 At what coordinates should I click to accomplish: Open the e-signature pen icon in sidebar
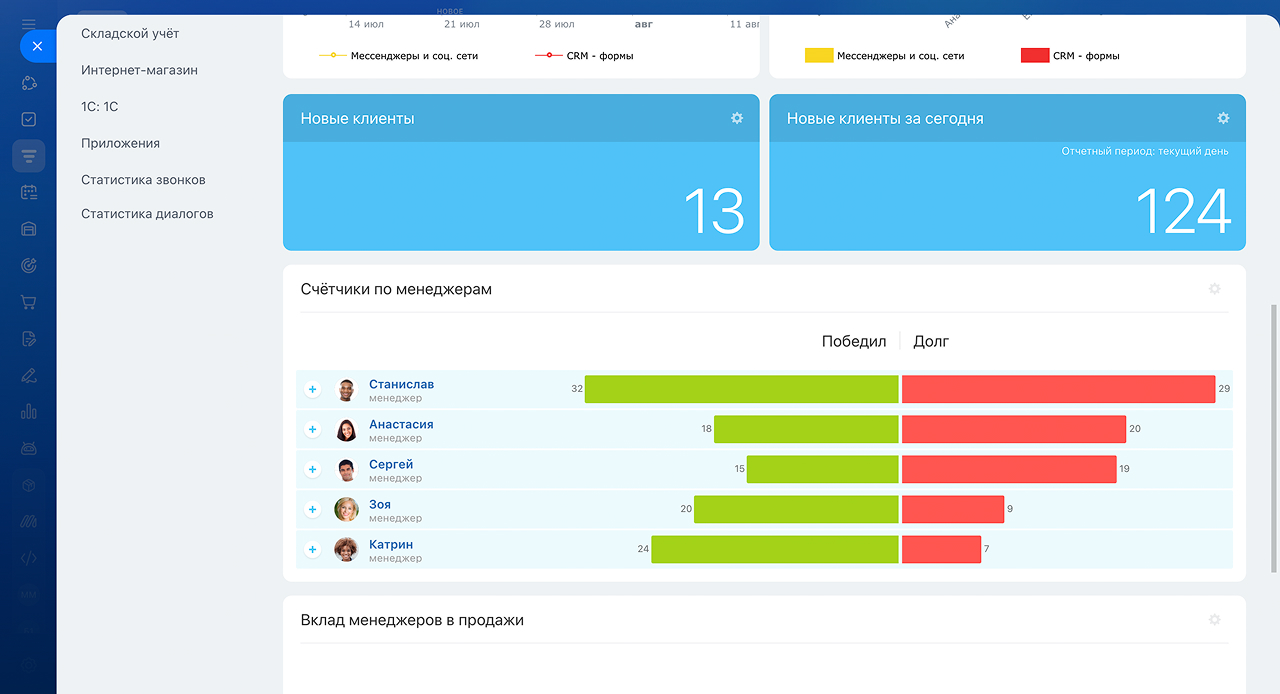point(29,375)
